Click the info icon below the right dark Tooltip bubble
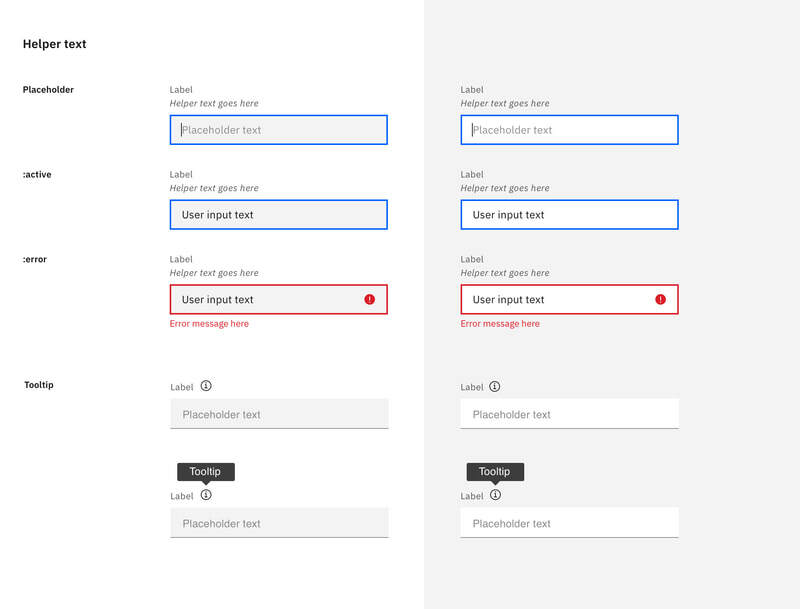 [495, 495]
